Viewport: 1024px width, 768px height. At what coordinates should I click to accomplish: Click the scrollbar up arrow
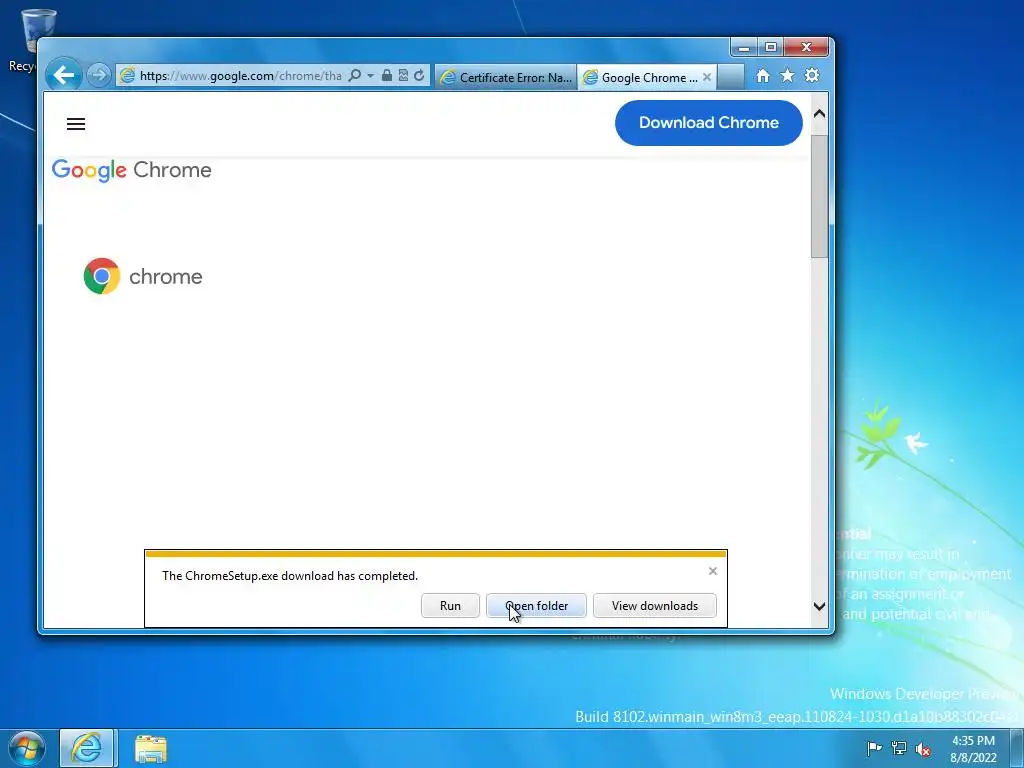820,114
